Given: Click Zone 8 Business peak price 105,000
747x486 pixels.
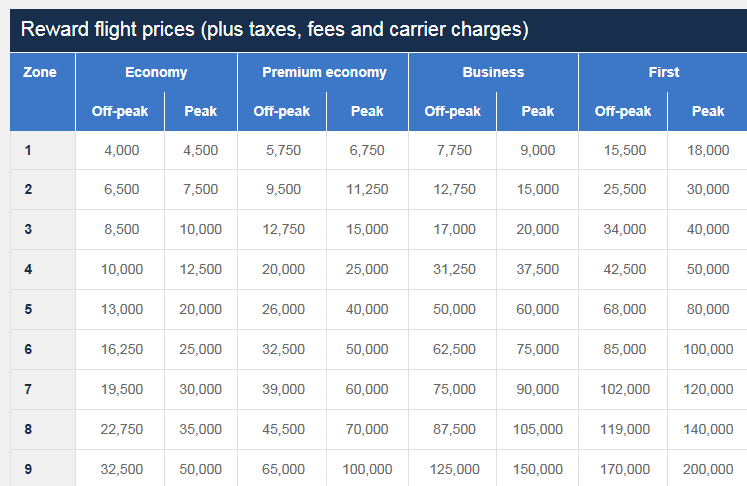Looking at the screenshot, I should click(538, 429).
